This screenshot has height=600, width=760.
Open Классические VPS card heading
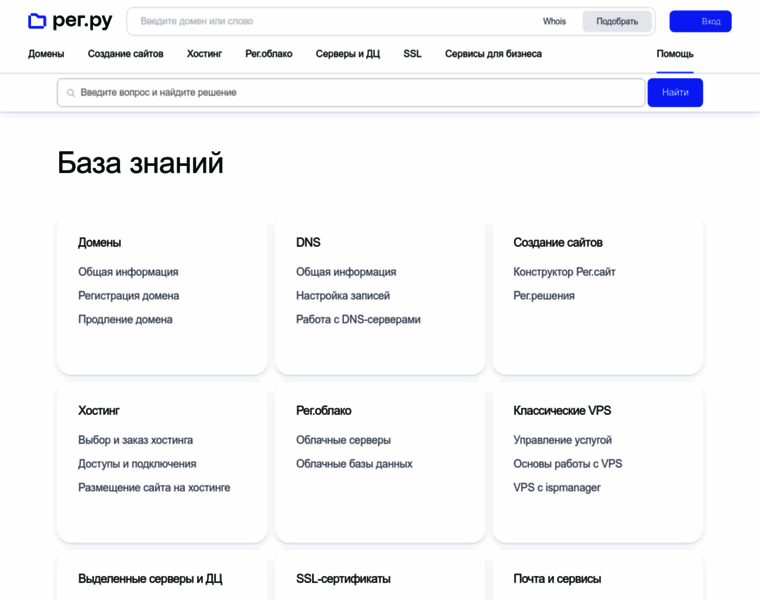(x=562, y=411)
